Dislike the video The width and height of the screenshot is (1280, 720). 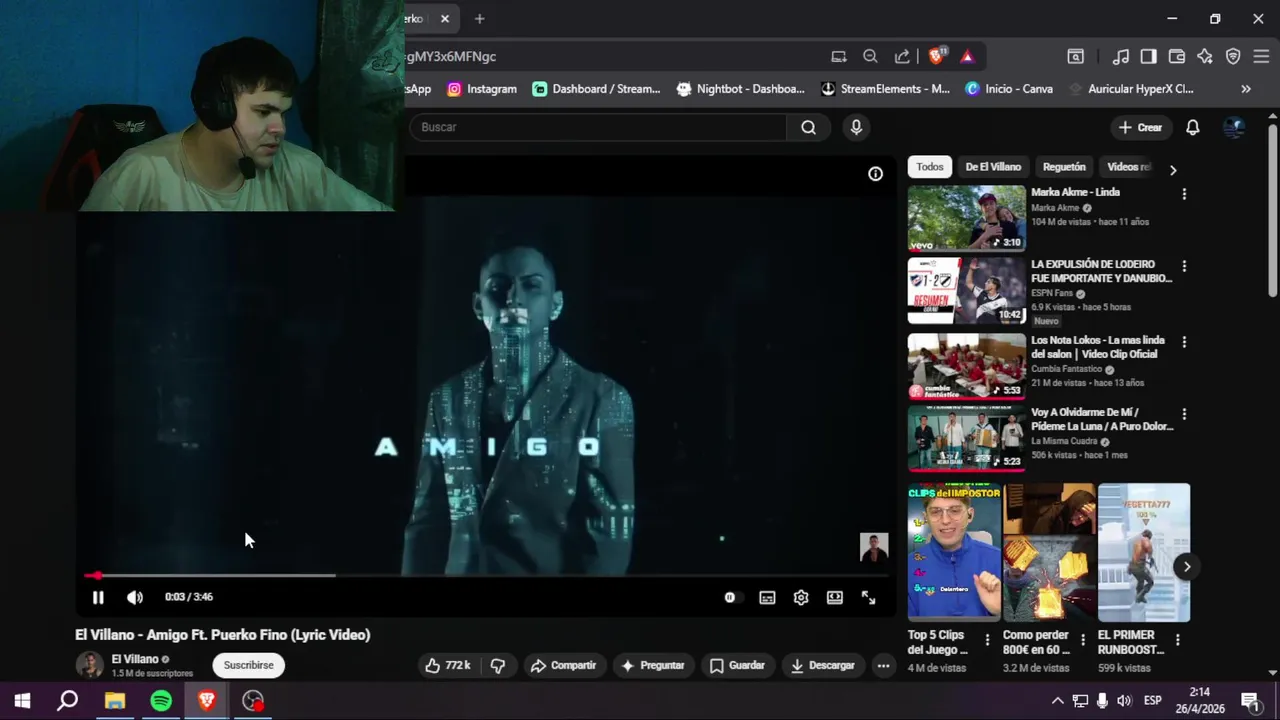pos(498,665)
